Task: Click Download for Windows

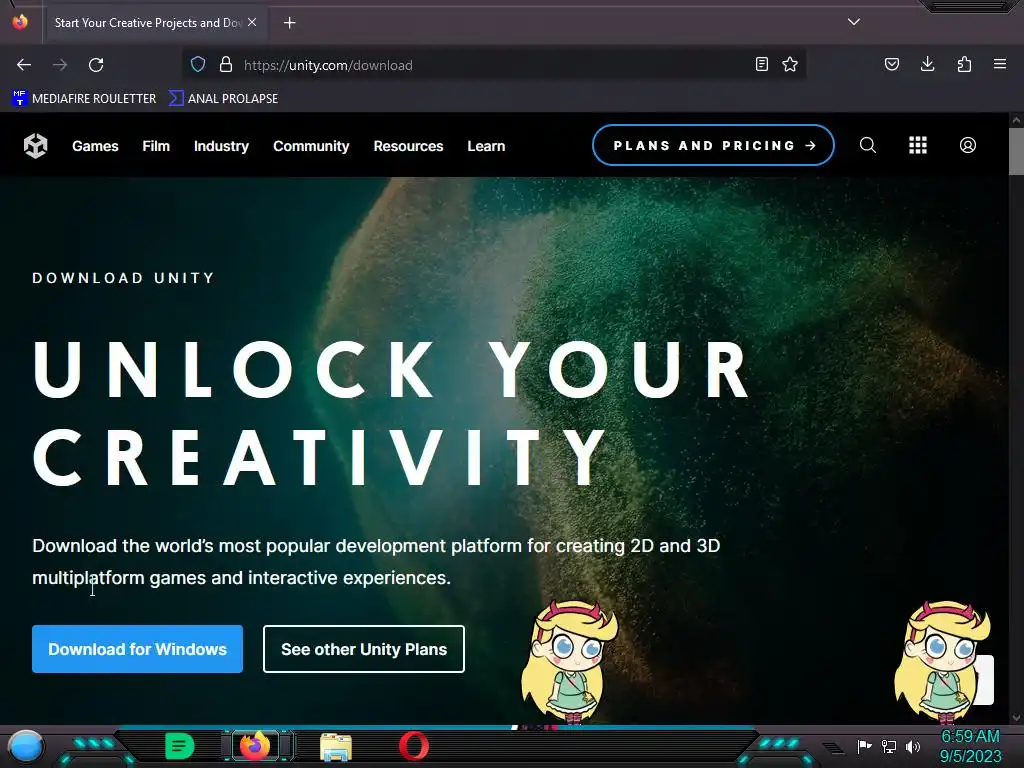Action: tap(137, 649)
